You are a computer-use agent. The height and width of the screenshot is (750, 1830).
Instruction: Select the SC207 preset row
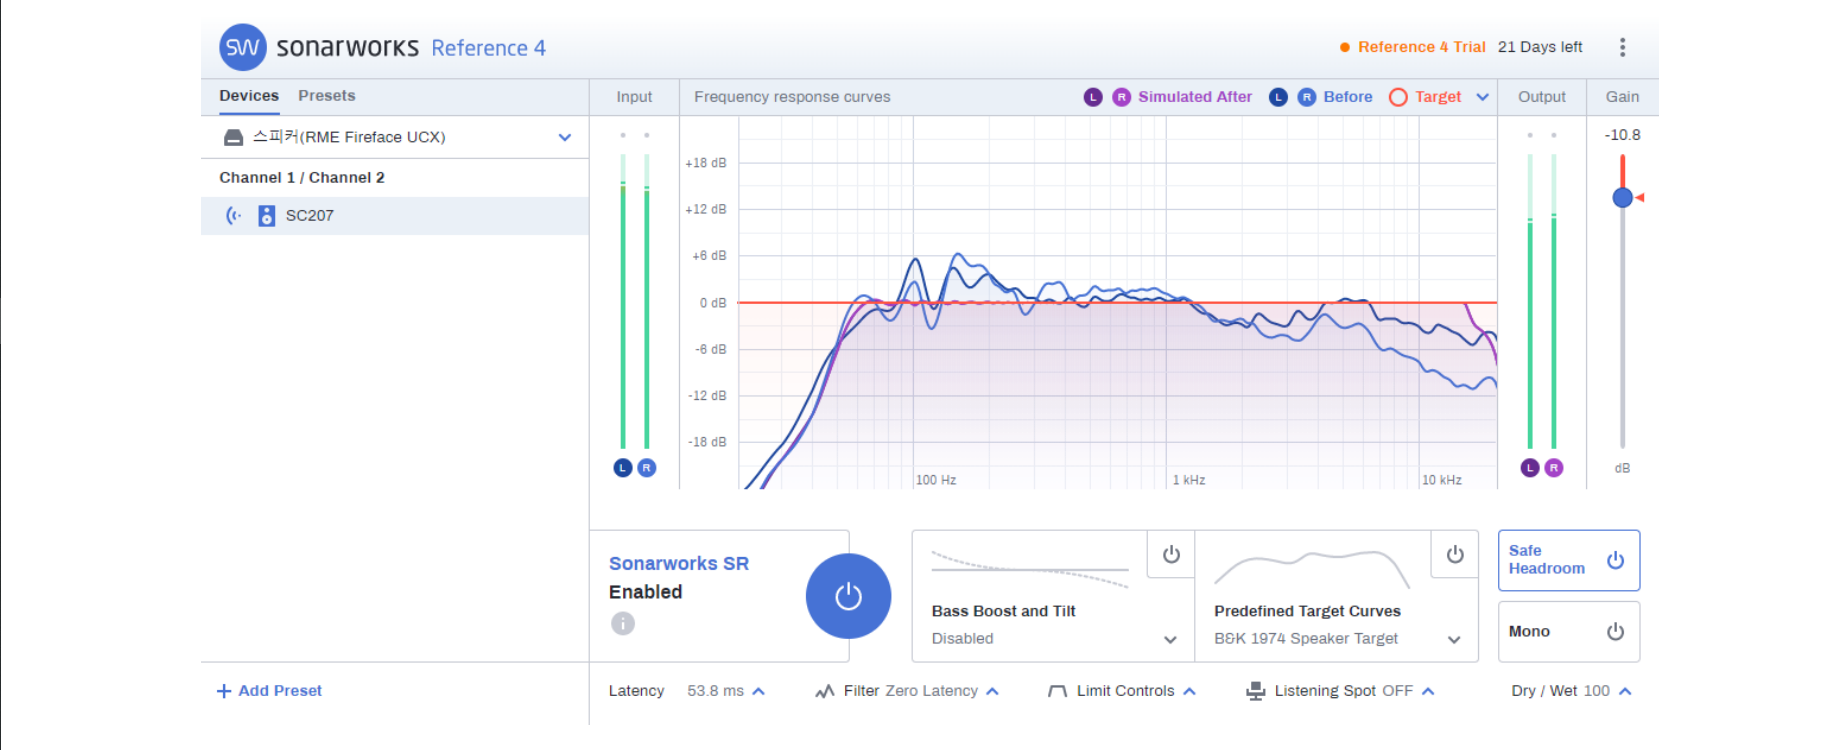pos(395,216)
